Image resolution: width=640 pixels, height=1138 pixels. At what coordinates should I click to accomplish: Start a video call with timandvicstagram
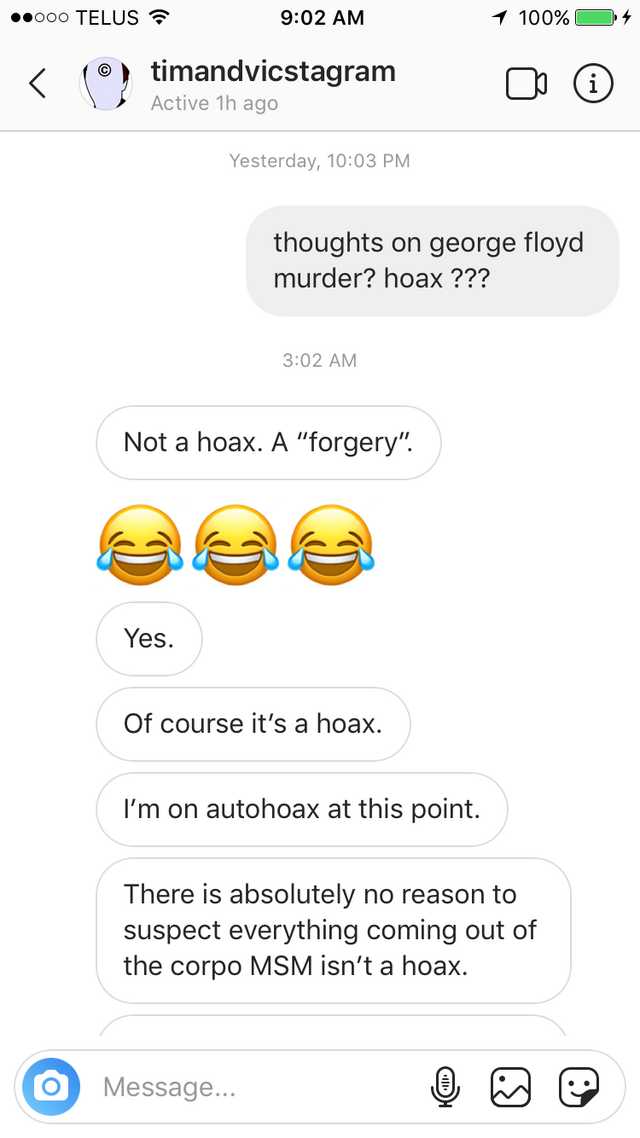[526, 84]
